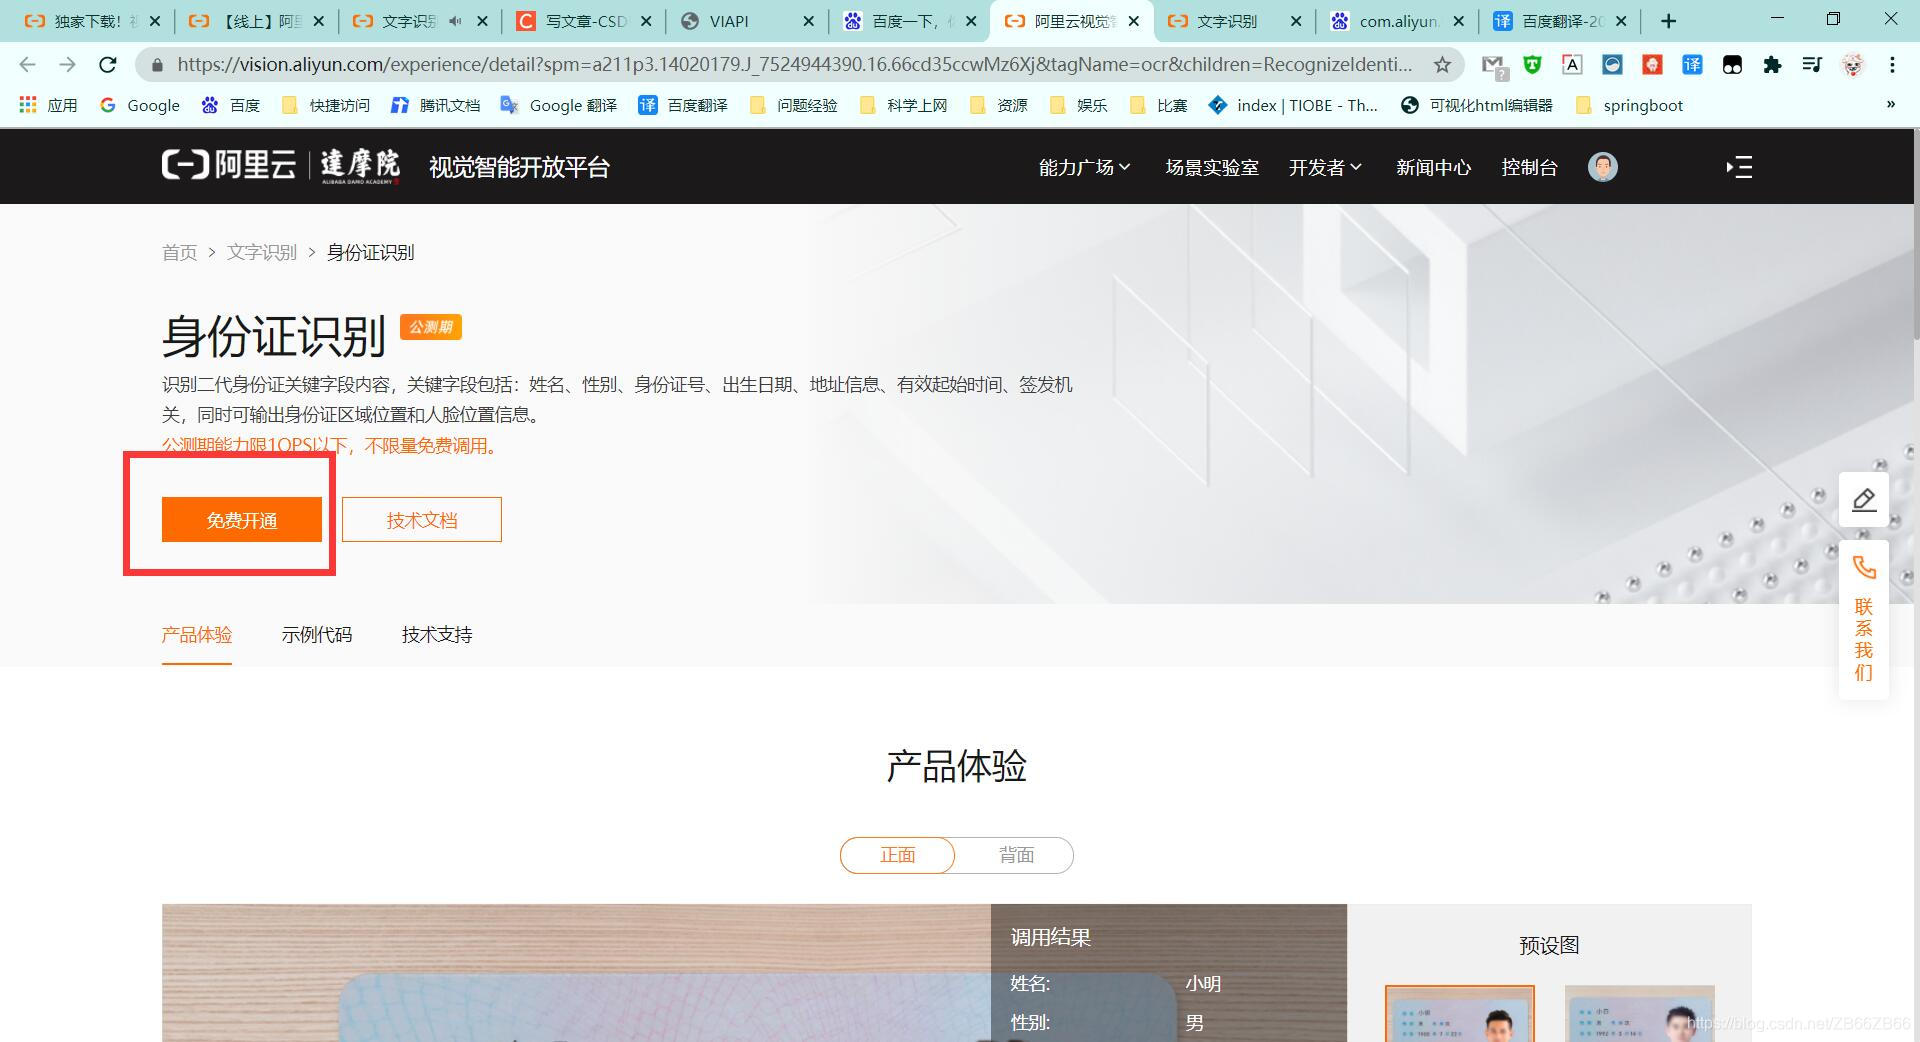This screenshot has height=1042, width=1920.
Task: Click the floating edit feedback icon
Action: coord(1864,500)
